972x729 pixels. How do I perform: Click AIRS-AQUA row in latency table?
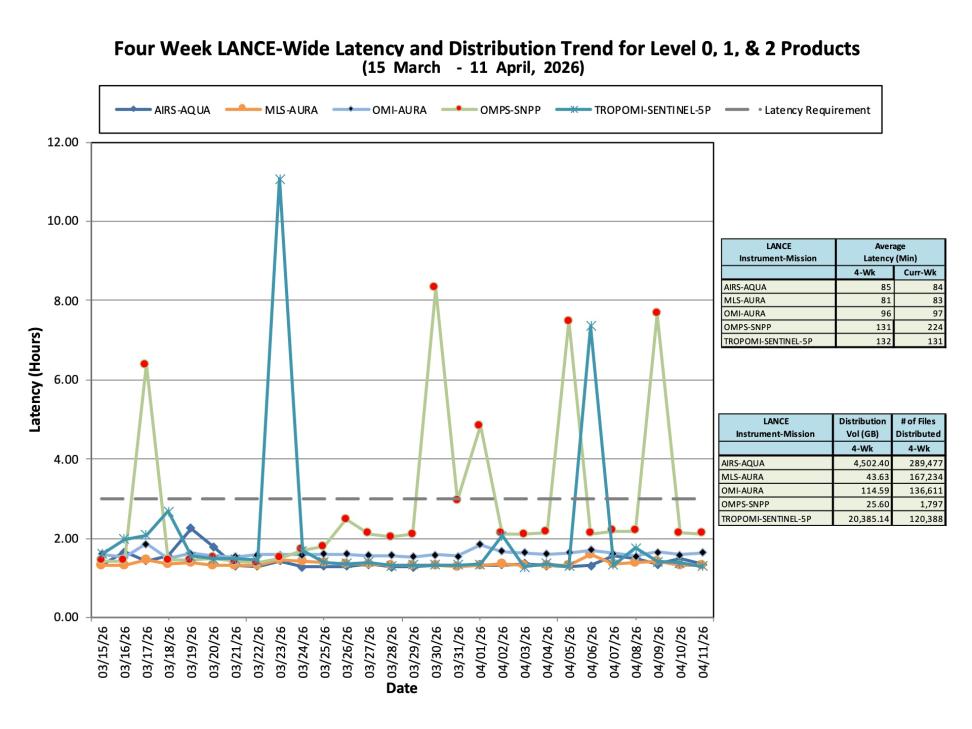tap(833, 287)
